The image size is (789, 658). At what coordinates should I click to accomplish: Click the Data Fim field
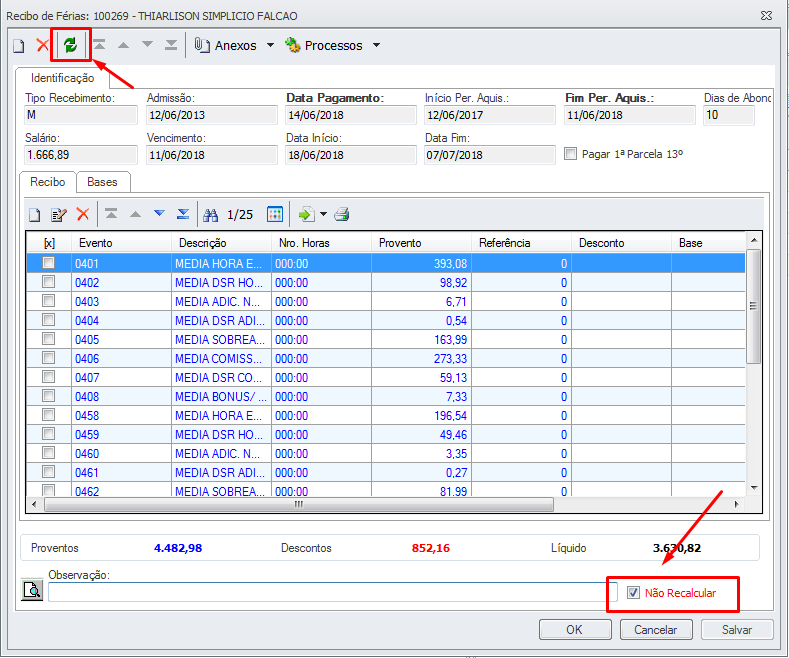tap(489, 155)
